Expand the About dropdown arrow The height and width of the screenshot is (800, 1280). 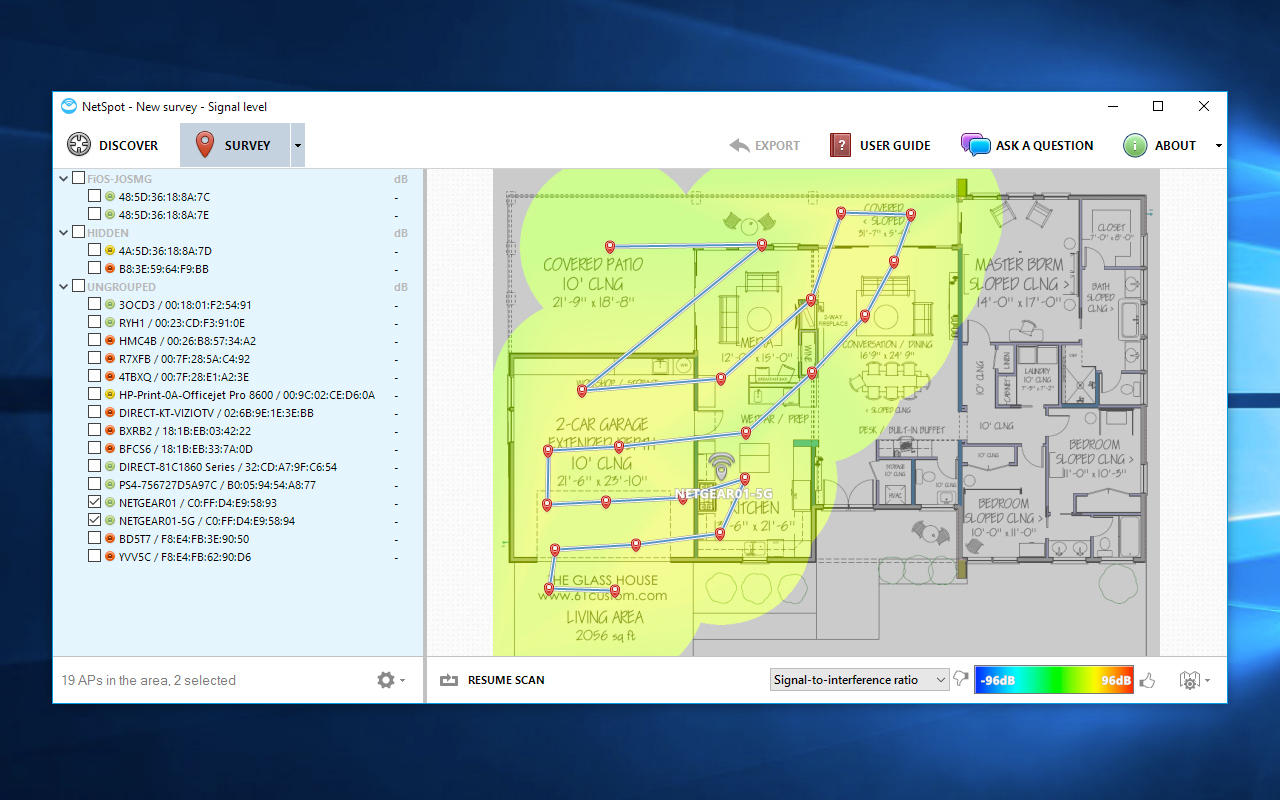pos(1218,146)
